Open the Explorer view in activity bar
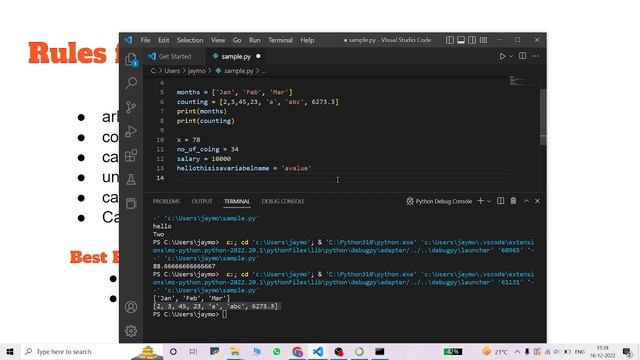Image resolution: width=640 pixels, height=360 pixels. (x=131, y=60)
